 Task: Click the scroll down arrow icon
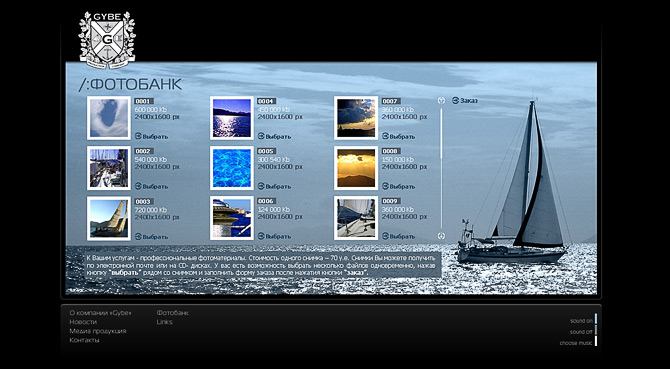(x=441, y=236)
